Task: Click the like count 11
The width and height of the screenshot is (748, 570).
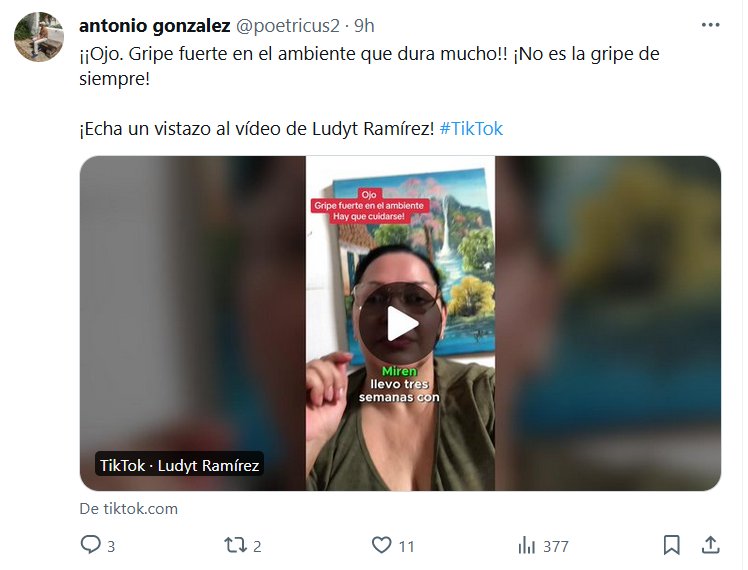Action: [x=406, y=546]
